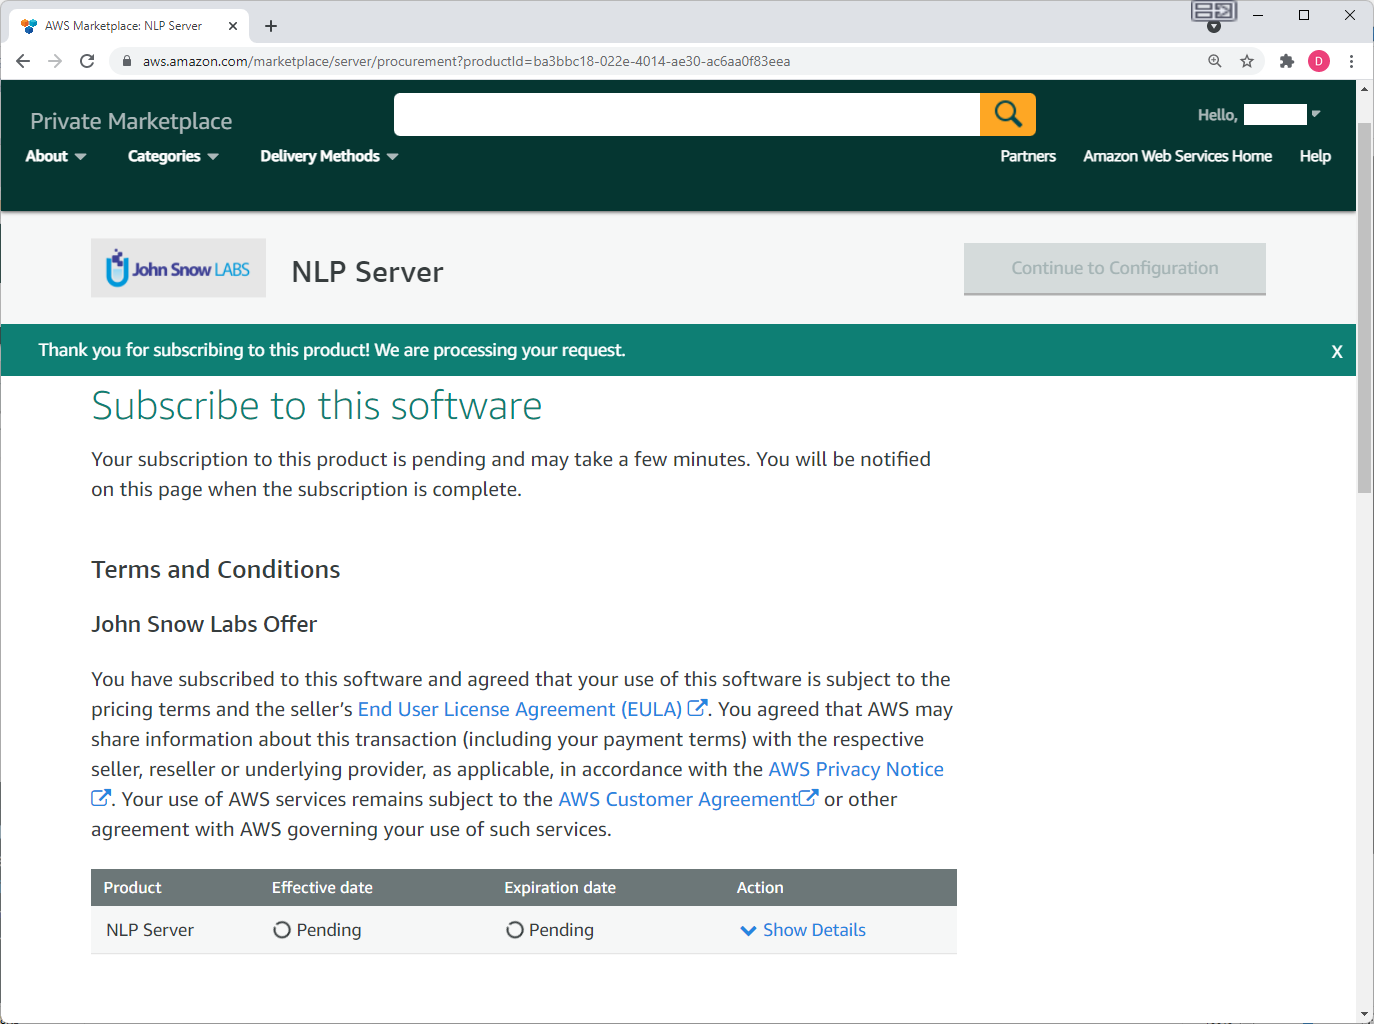Screen dimensions: 1374x1024
Task: Click the John Snow Labs Offer heading
Action: pos(204,624)
